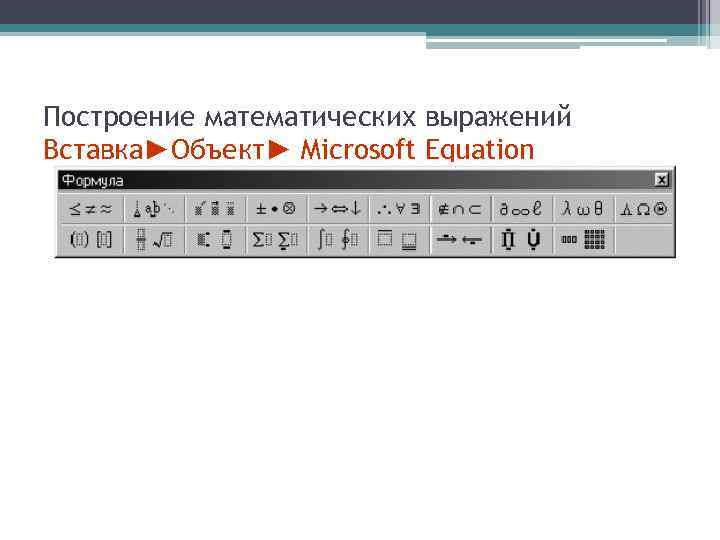Open the products and set theory templates palette

tap(522, 239)
